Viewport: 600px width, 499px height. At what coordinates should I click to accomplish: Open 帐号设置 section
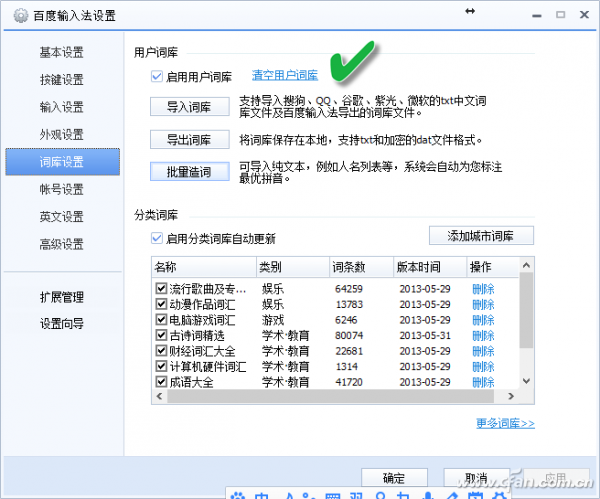click(62, 189)
